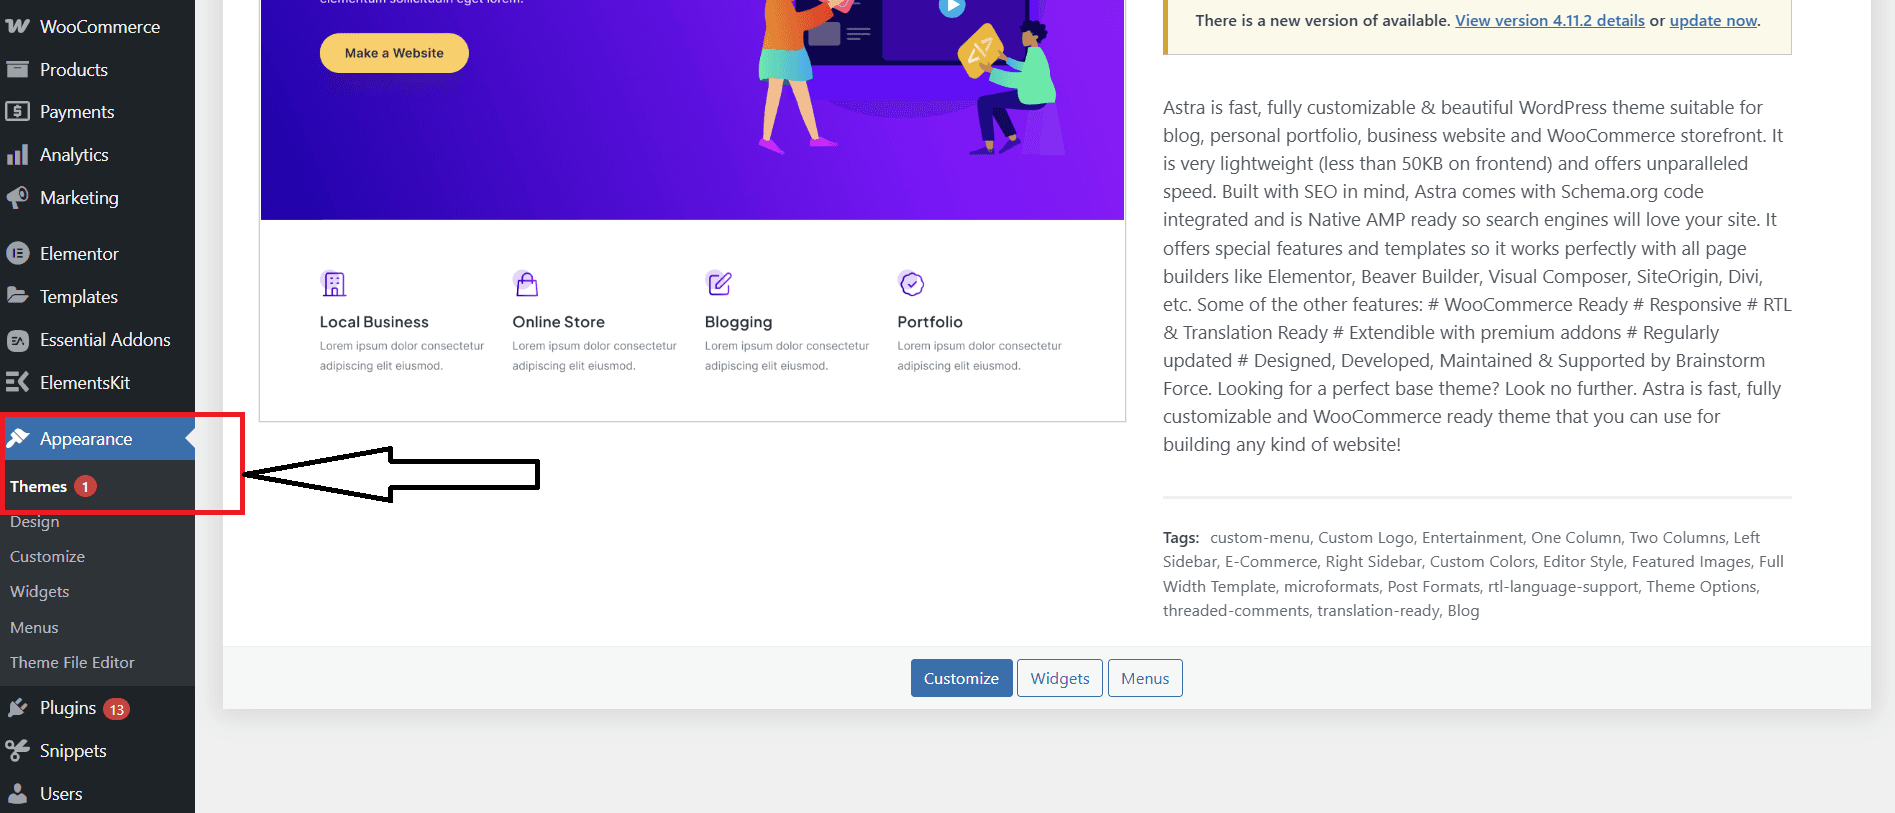Click the Themes update count badge
Screen dimensions: 1895x813
point(86,487)
